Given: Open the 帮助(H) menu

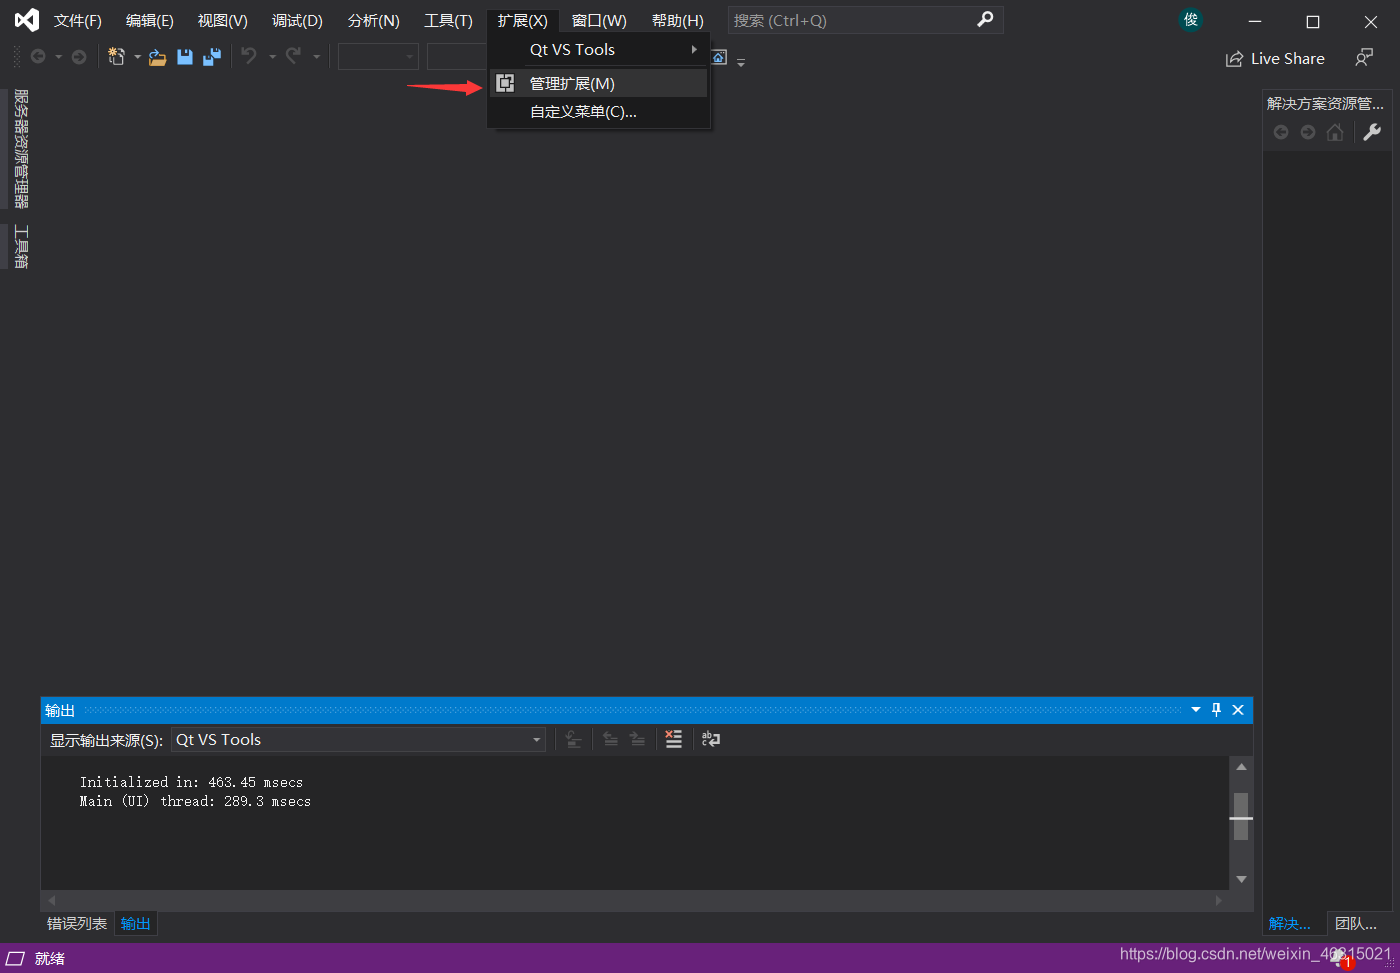Looking at the screenshot, I should click(677, 21).
